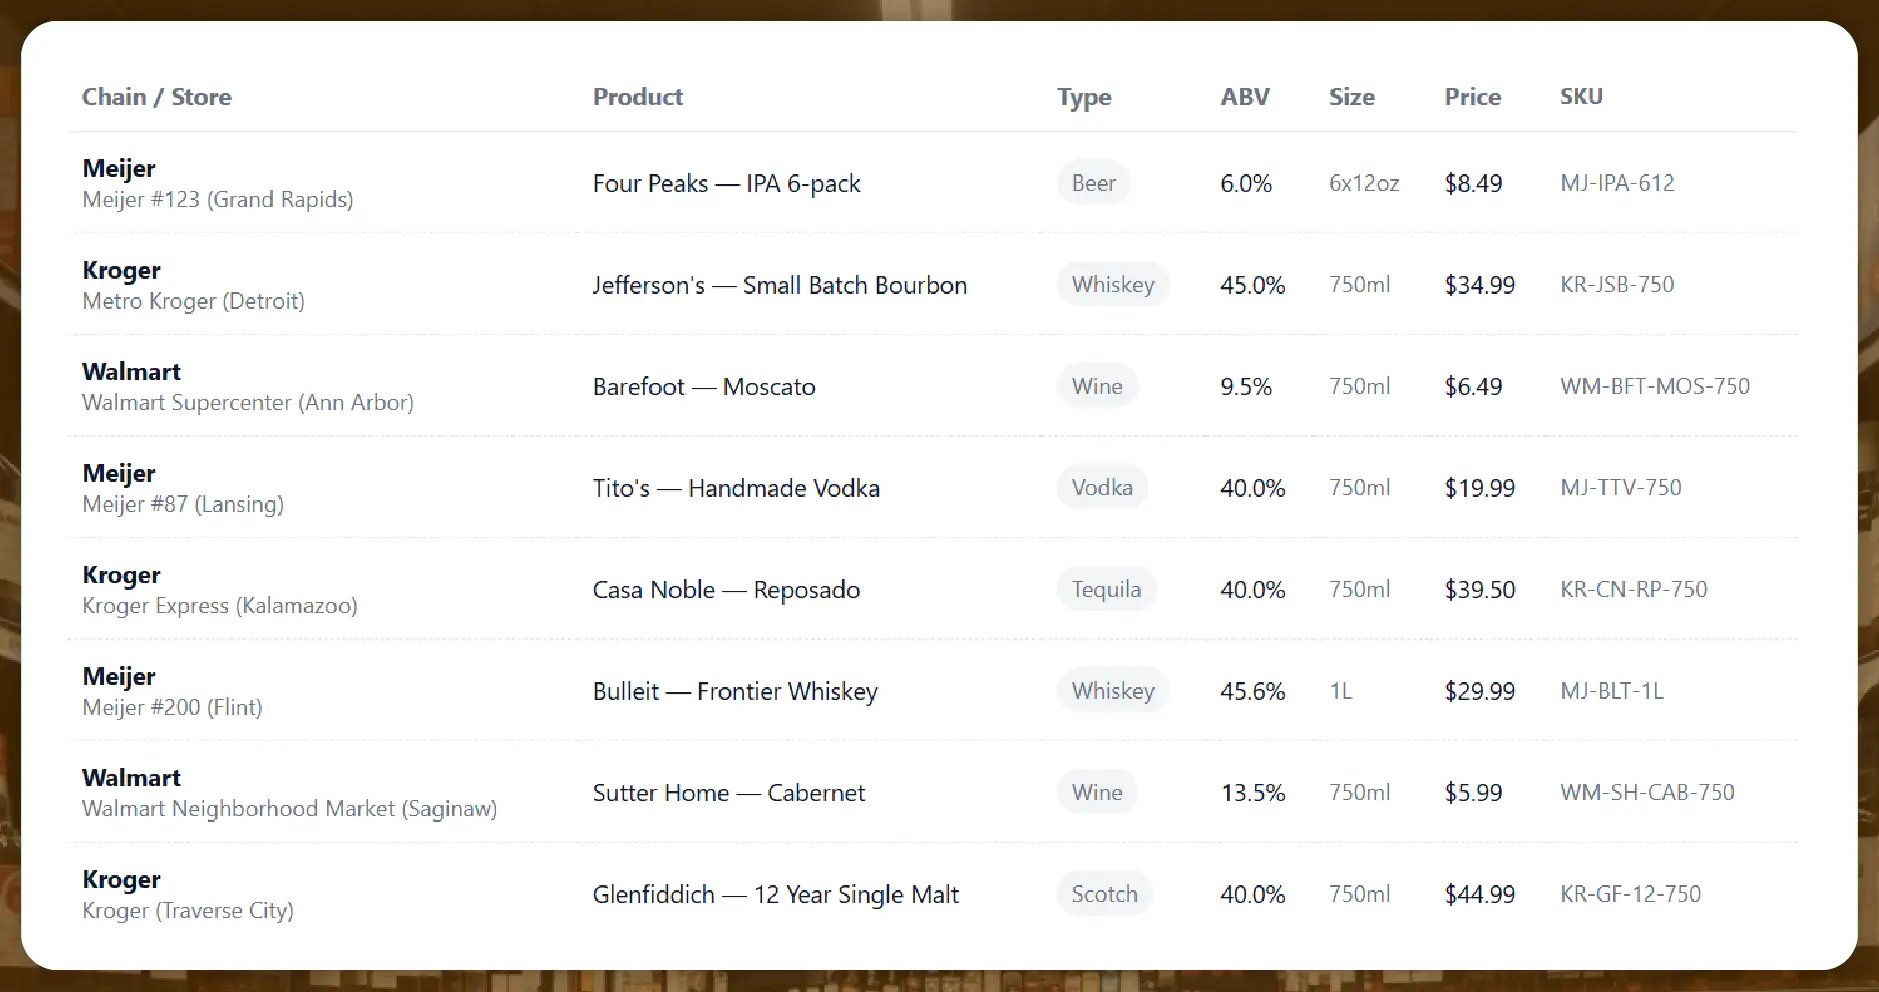Open Walmart Neighborhood Market (Saginaw) store
Screen dimensions: 1879x992
(x=289, y=808)
